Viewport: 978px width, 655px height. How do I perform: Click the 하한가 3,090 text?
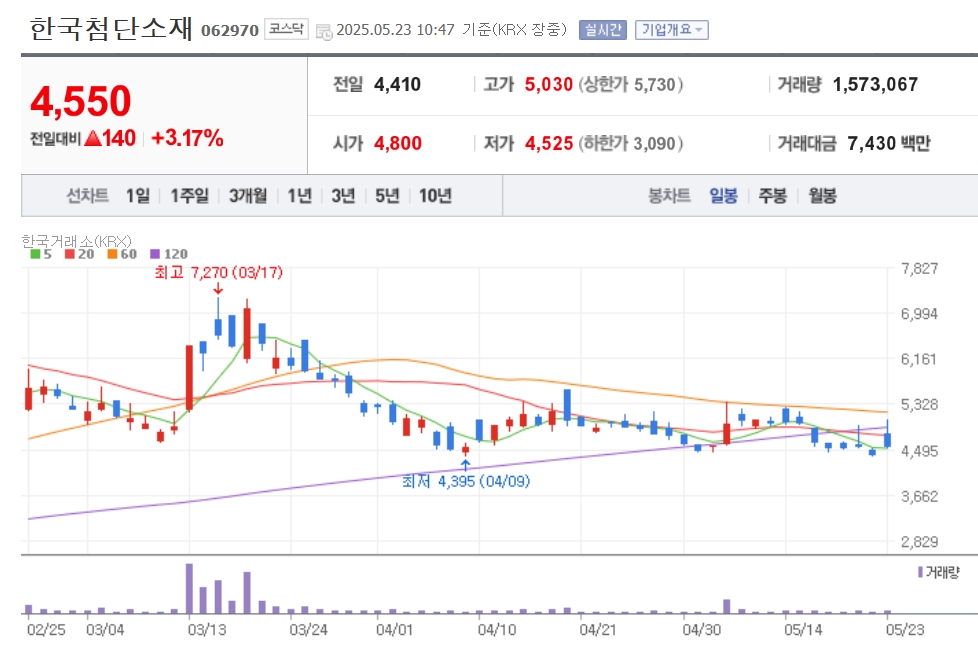click(x=631, y=143)
